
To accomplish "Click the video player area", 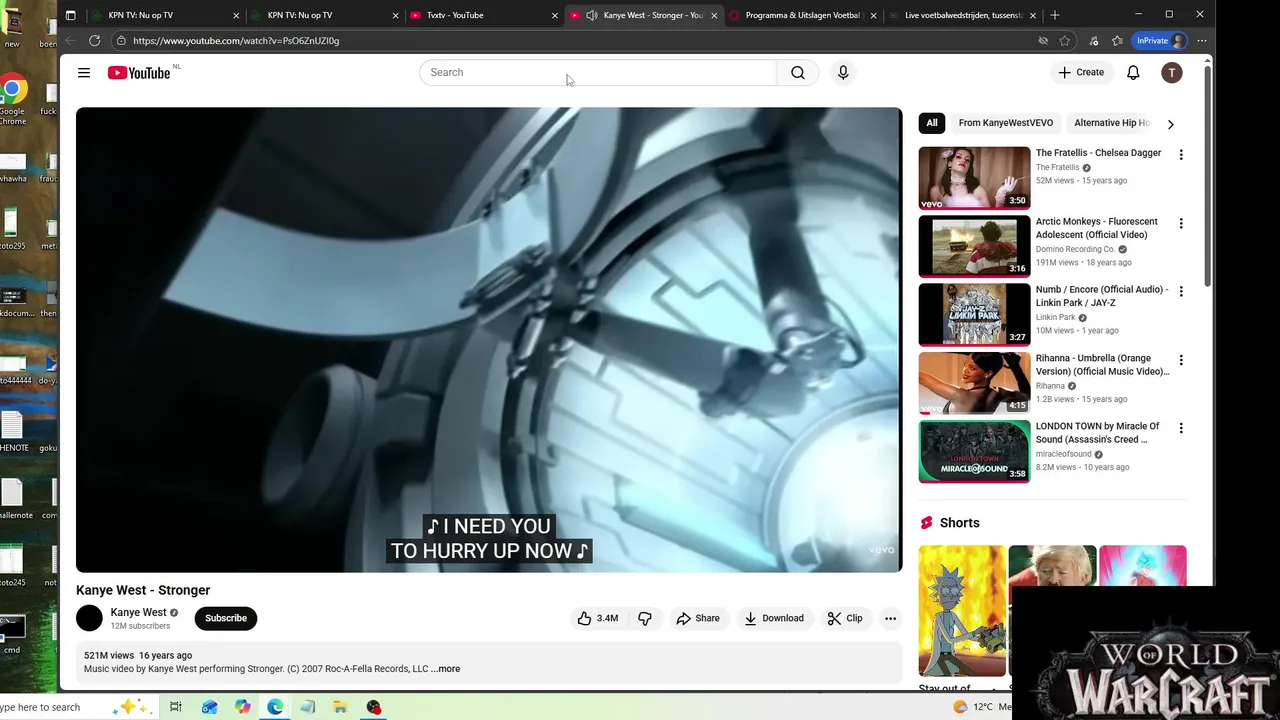I will tap(489, 340).
